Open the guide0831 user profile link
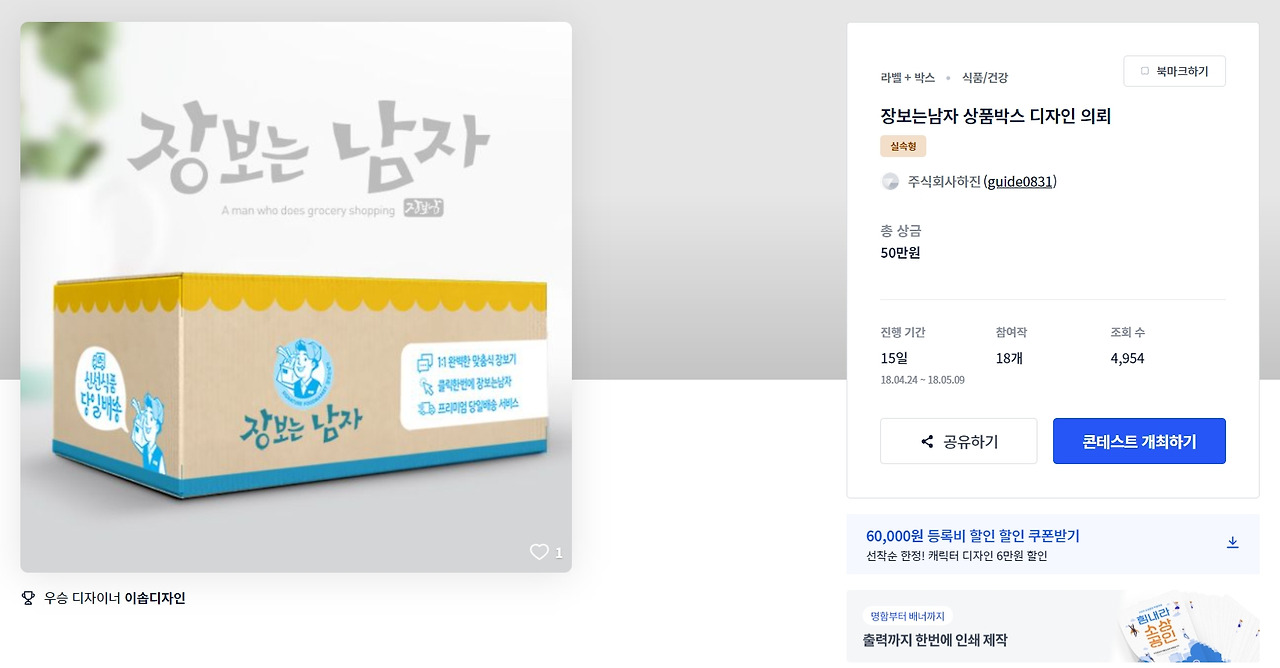Image resolution: width=1280 pixels, height=668 pixels. click(1020, 181)
